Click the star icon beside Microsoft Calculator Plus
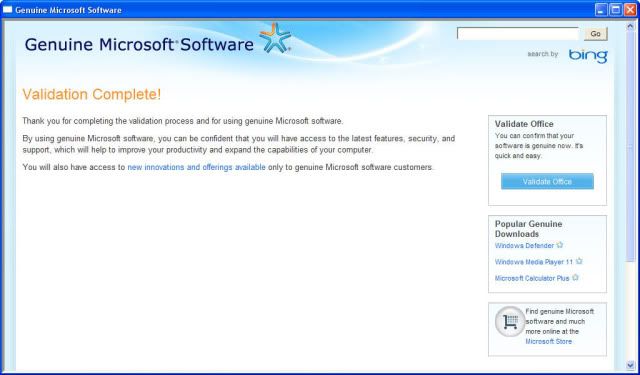 coord(575,277)
